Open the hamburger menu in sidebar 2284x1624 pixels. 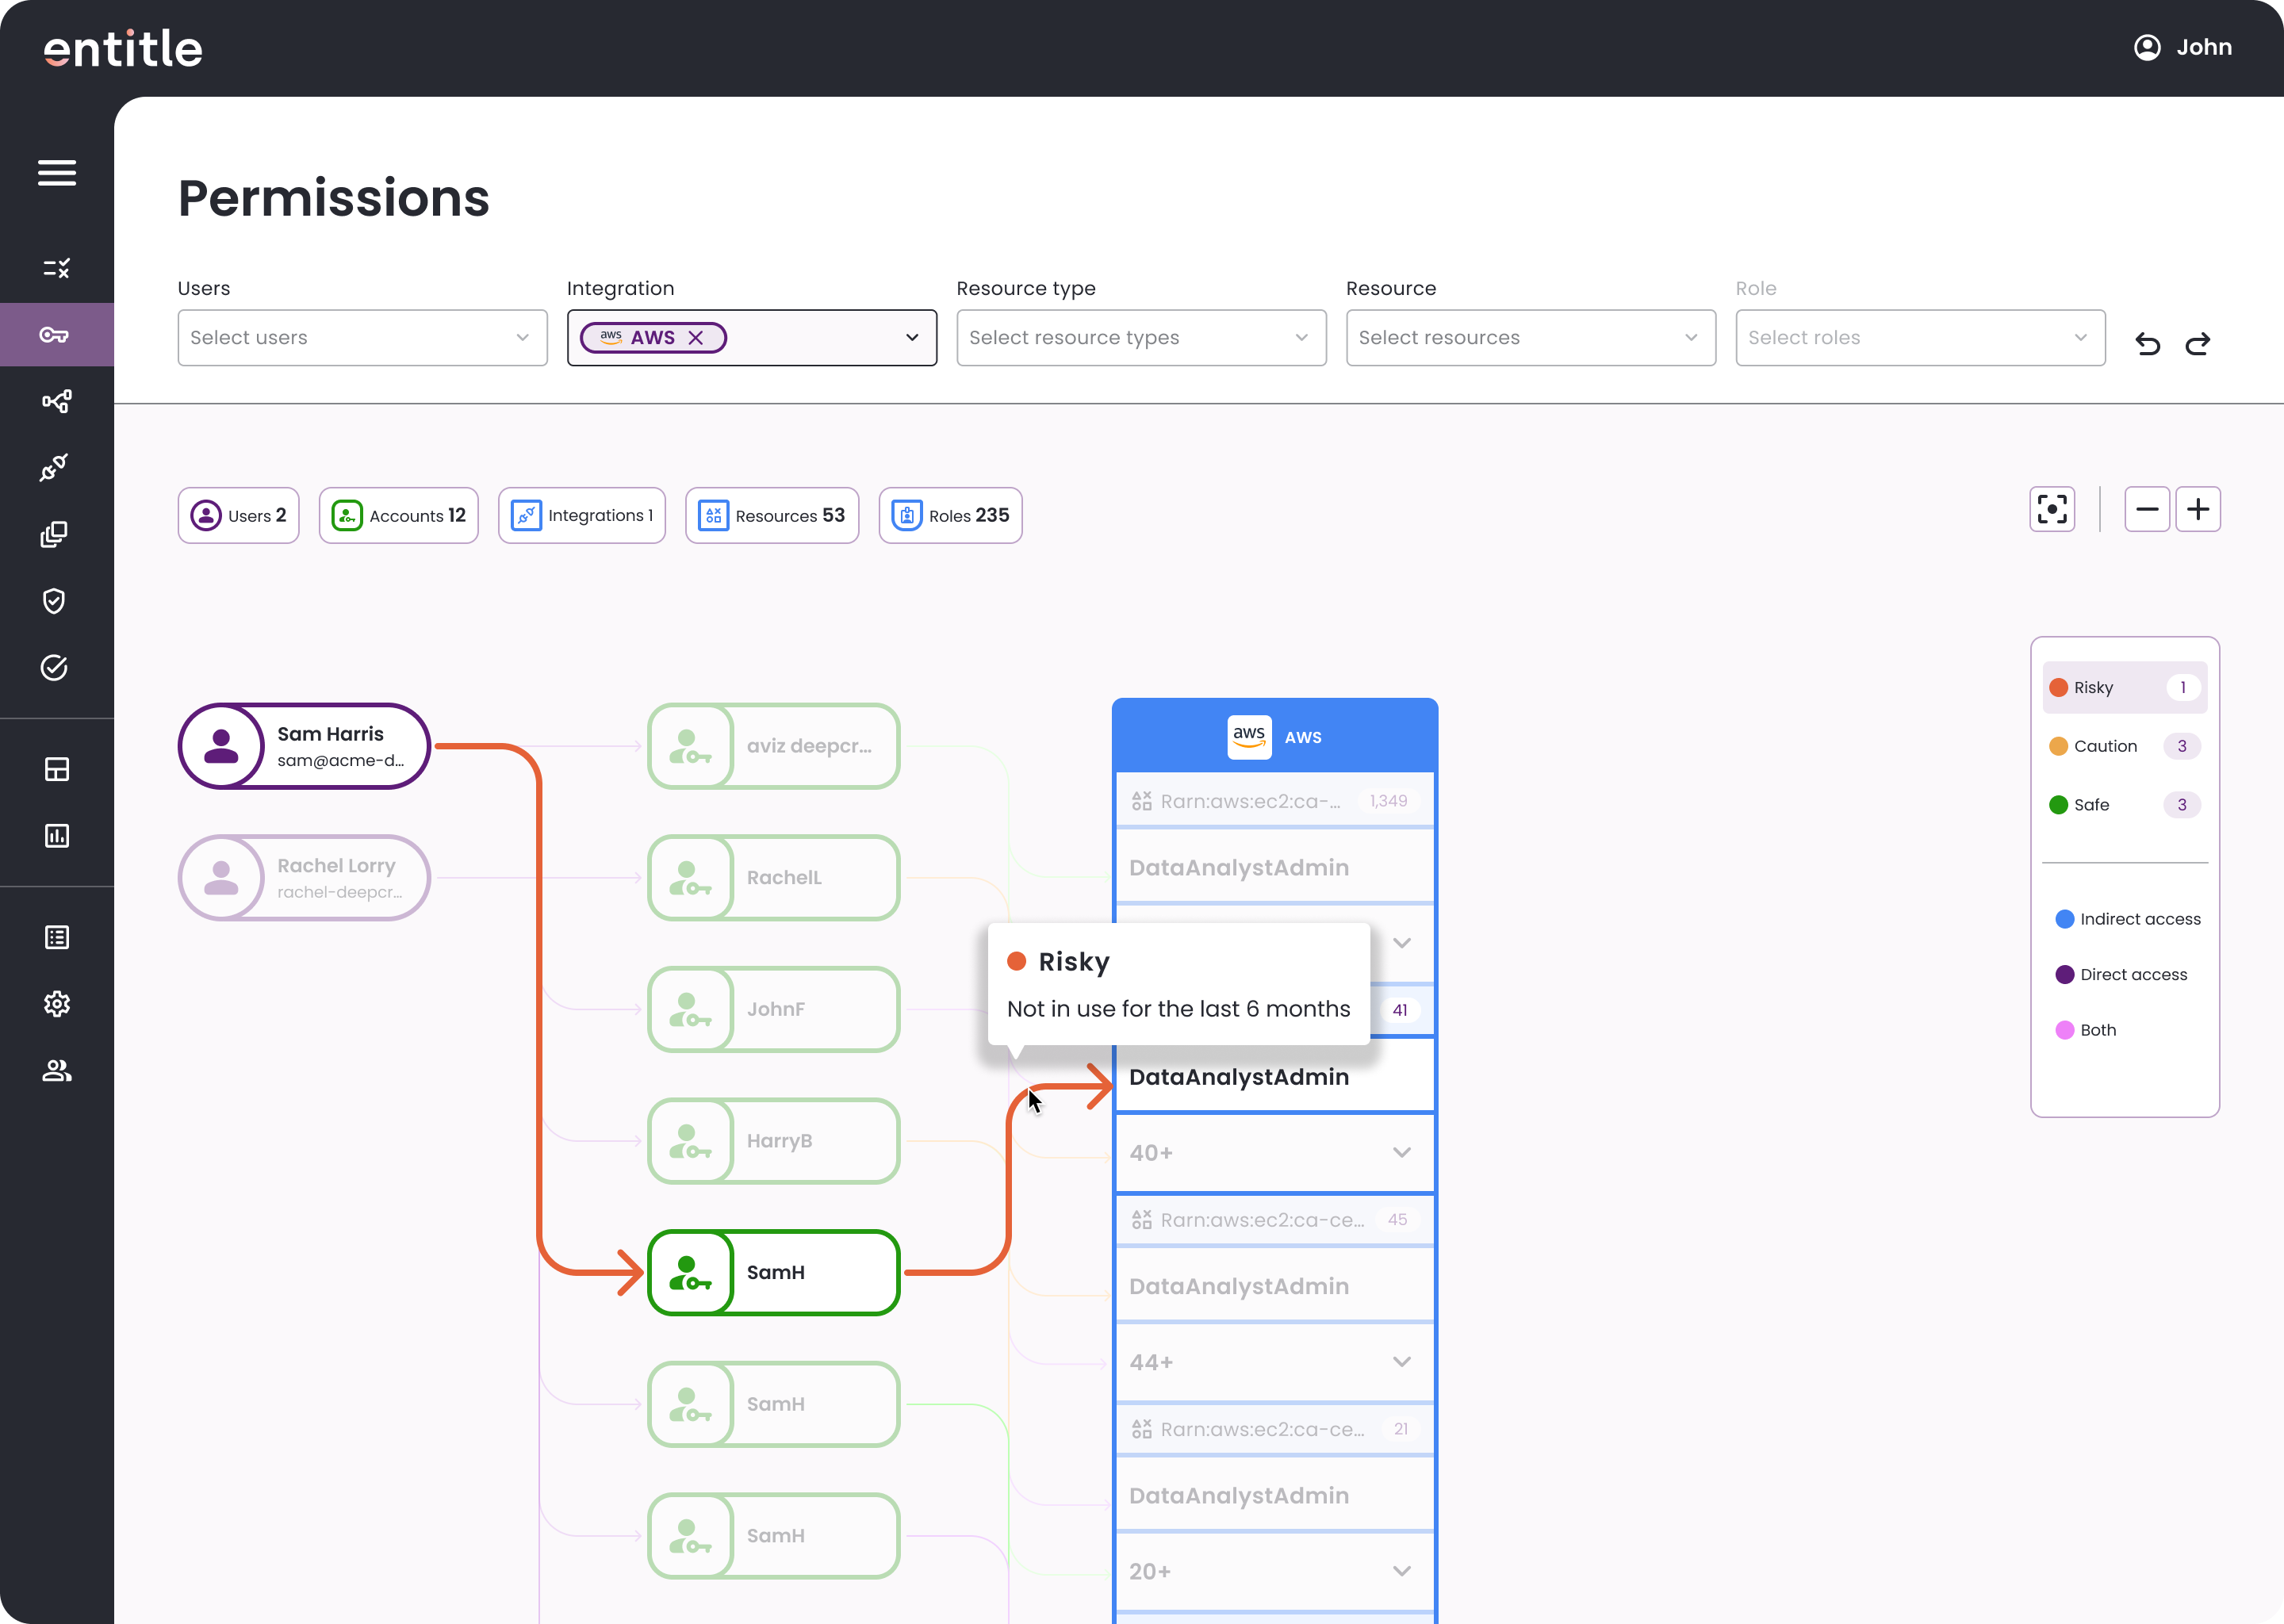point(57,173)
